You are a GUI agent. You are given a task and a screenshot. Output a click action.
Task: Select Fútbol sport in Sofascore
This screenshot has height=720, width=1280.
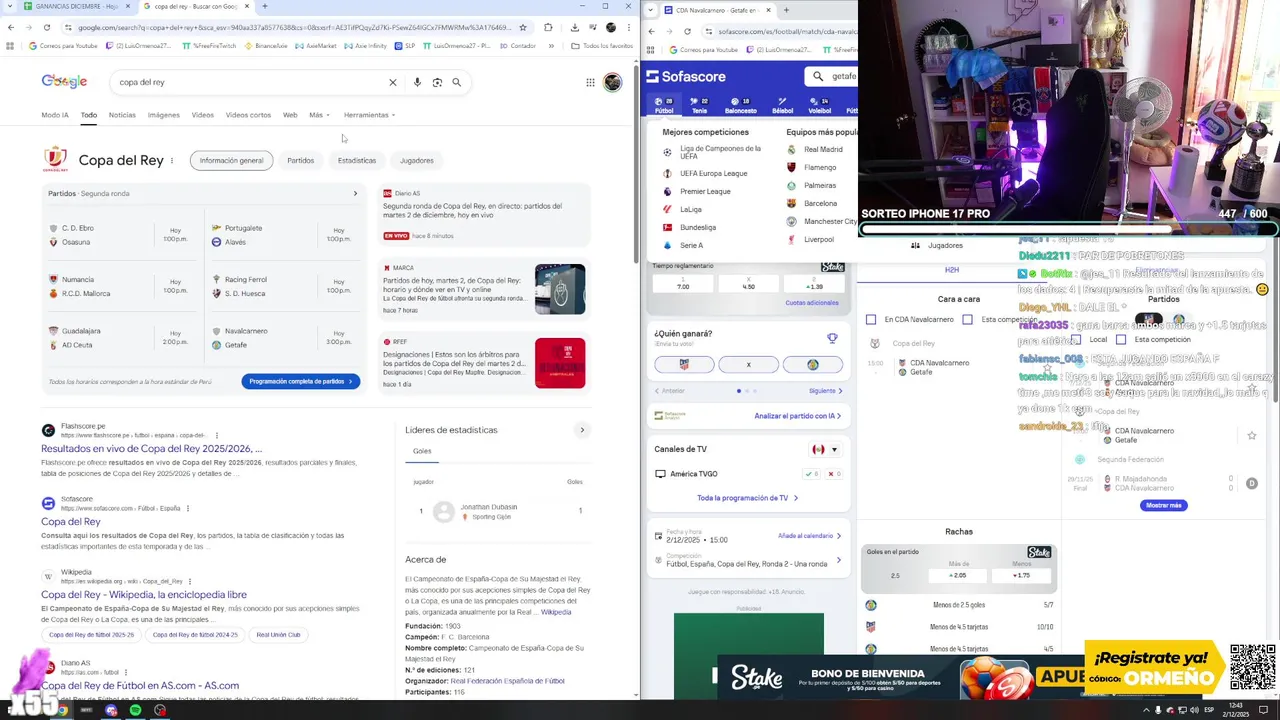(664, 105)
